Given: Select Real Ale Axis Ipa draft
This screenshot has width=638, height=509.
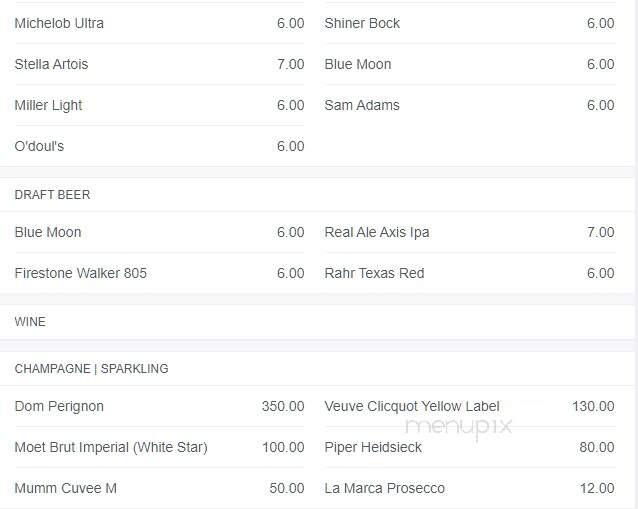Looking at the screenshot, I should pos(470,232).
